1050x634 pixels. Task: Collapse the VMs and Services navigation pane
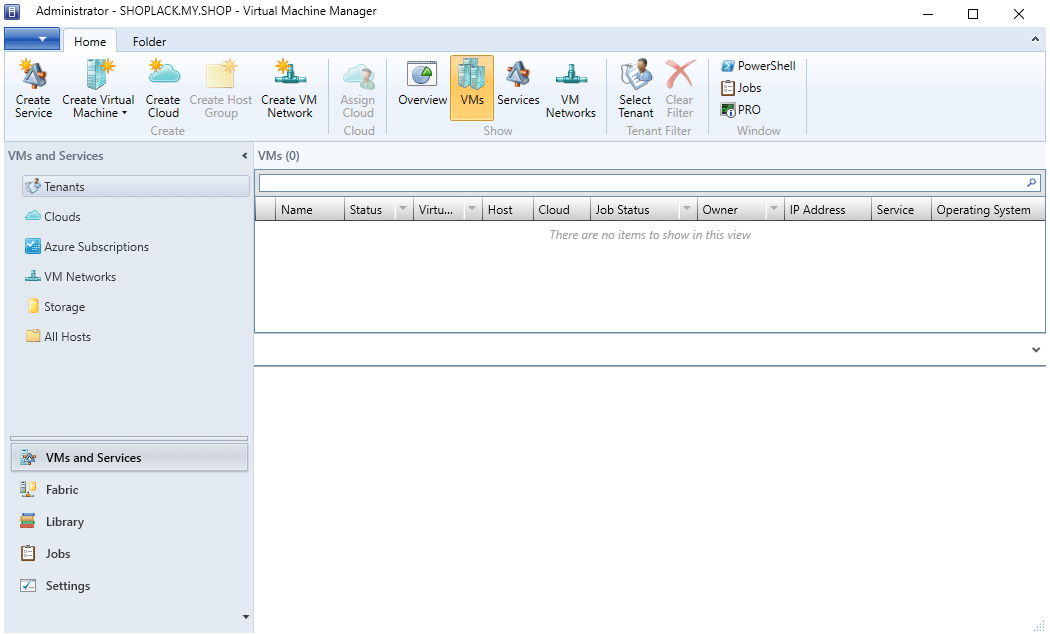[x=244, y=156]
